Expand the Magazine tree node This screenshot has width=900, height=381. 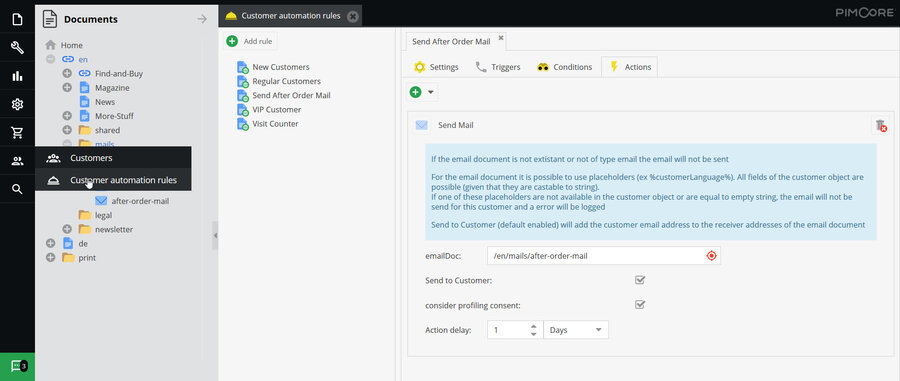pyautogui.click(x=67, y=88)
